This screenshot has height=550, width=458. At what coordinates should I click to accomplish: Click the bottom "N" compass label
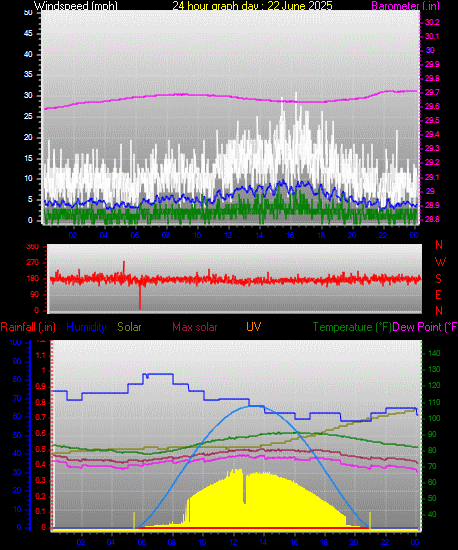pyautogui.click(x=439, y=310)
